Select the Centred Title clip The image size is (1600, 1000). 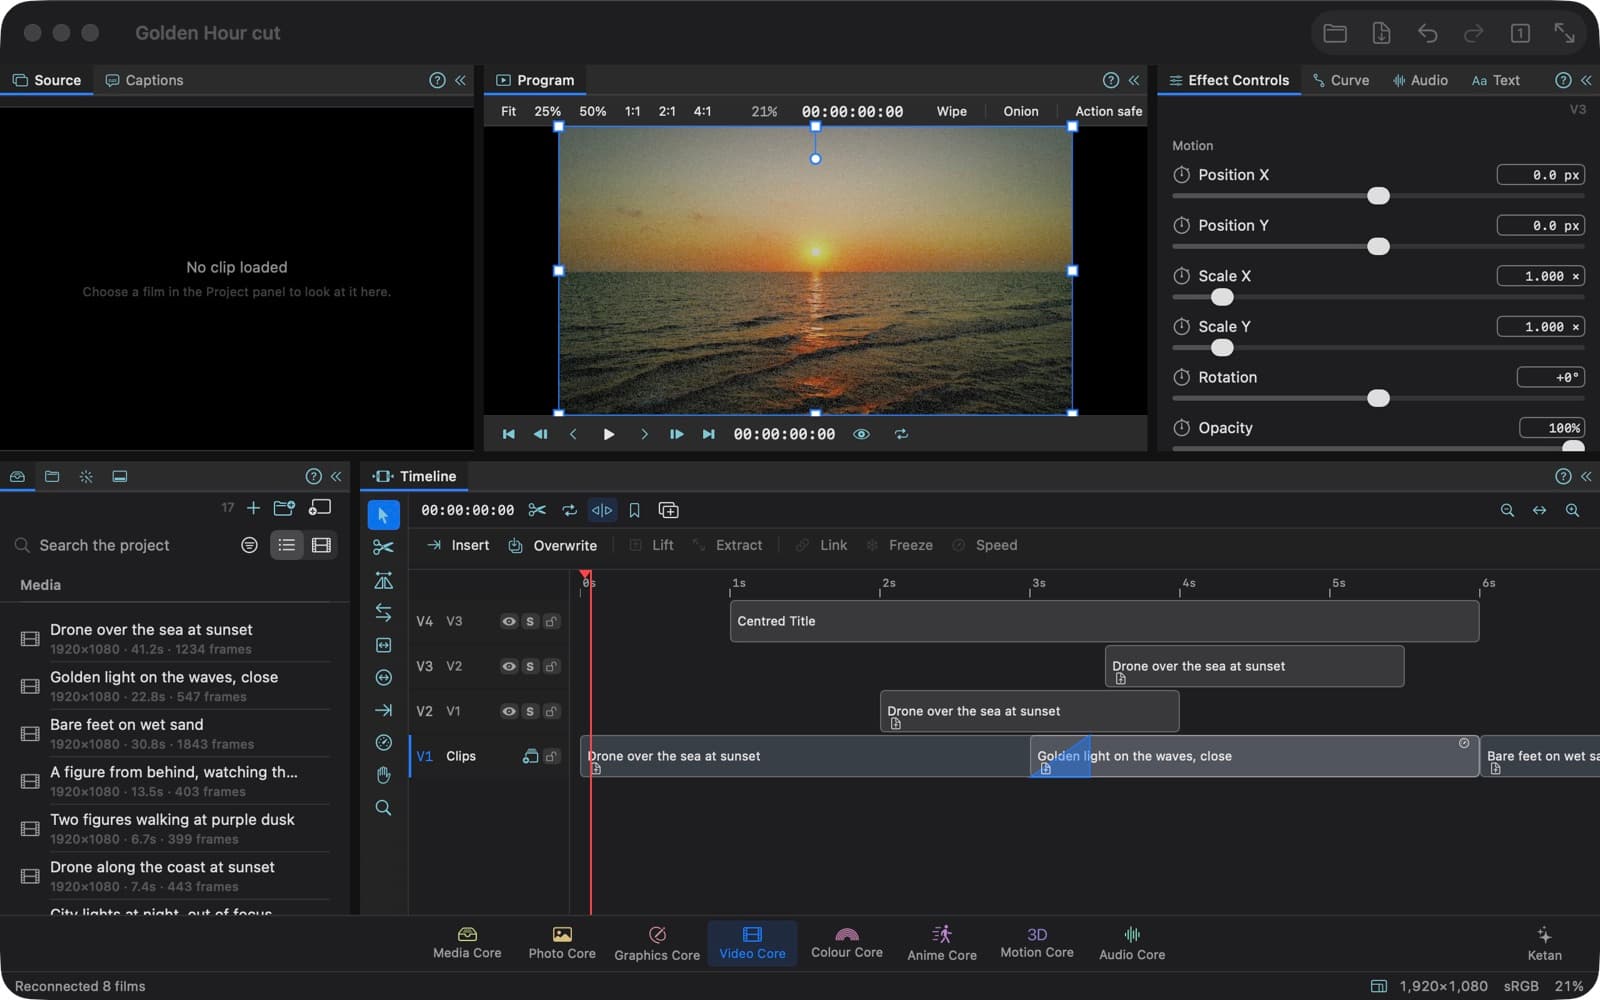pyautogui.click(x=1104, y=621)
